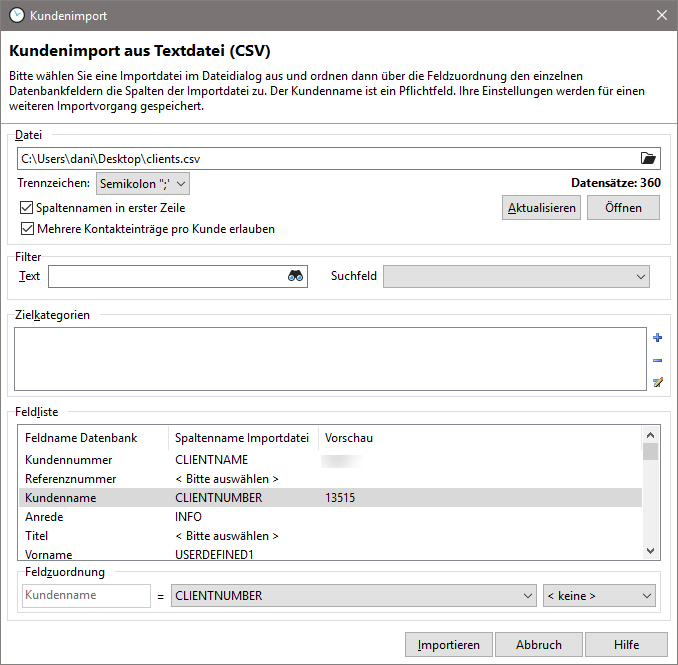Open the Trennzeichen Semikolon dropdown
This screenshot has height=665, width=678.
(142, 183)
